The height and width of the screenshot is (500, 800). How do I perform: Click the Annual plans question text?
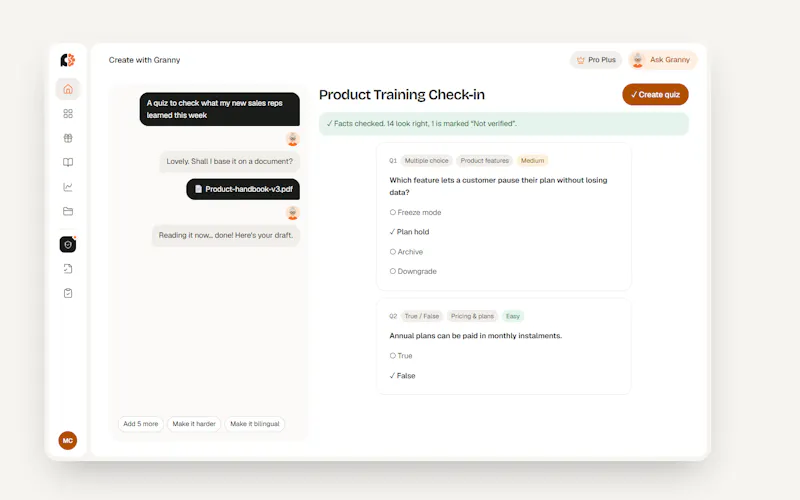pyautogui.click(x=476, y=336)
